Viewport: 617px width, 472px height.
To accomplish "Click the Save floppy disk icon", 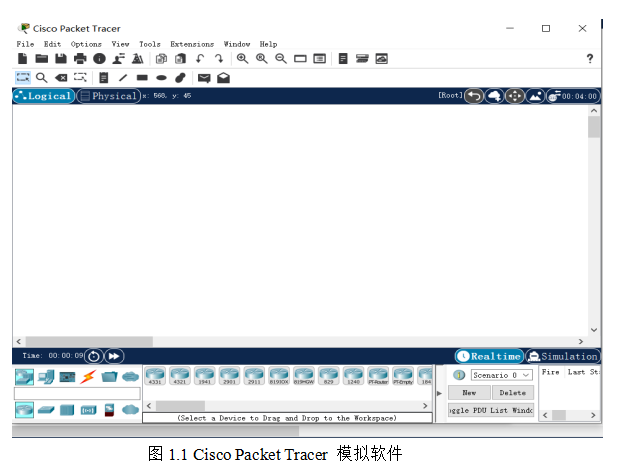I will click(x=61, y=59).
